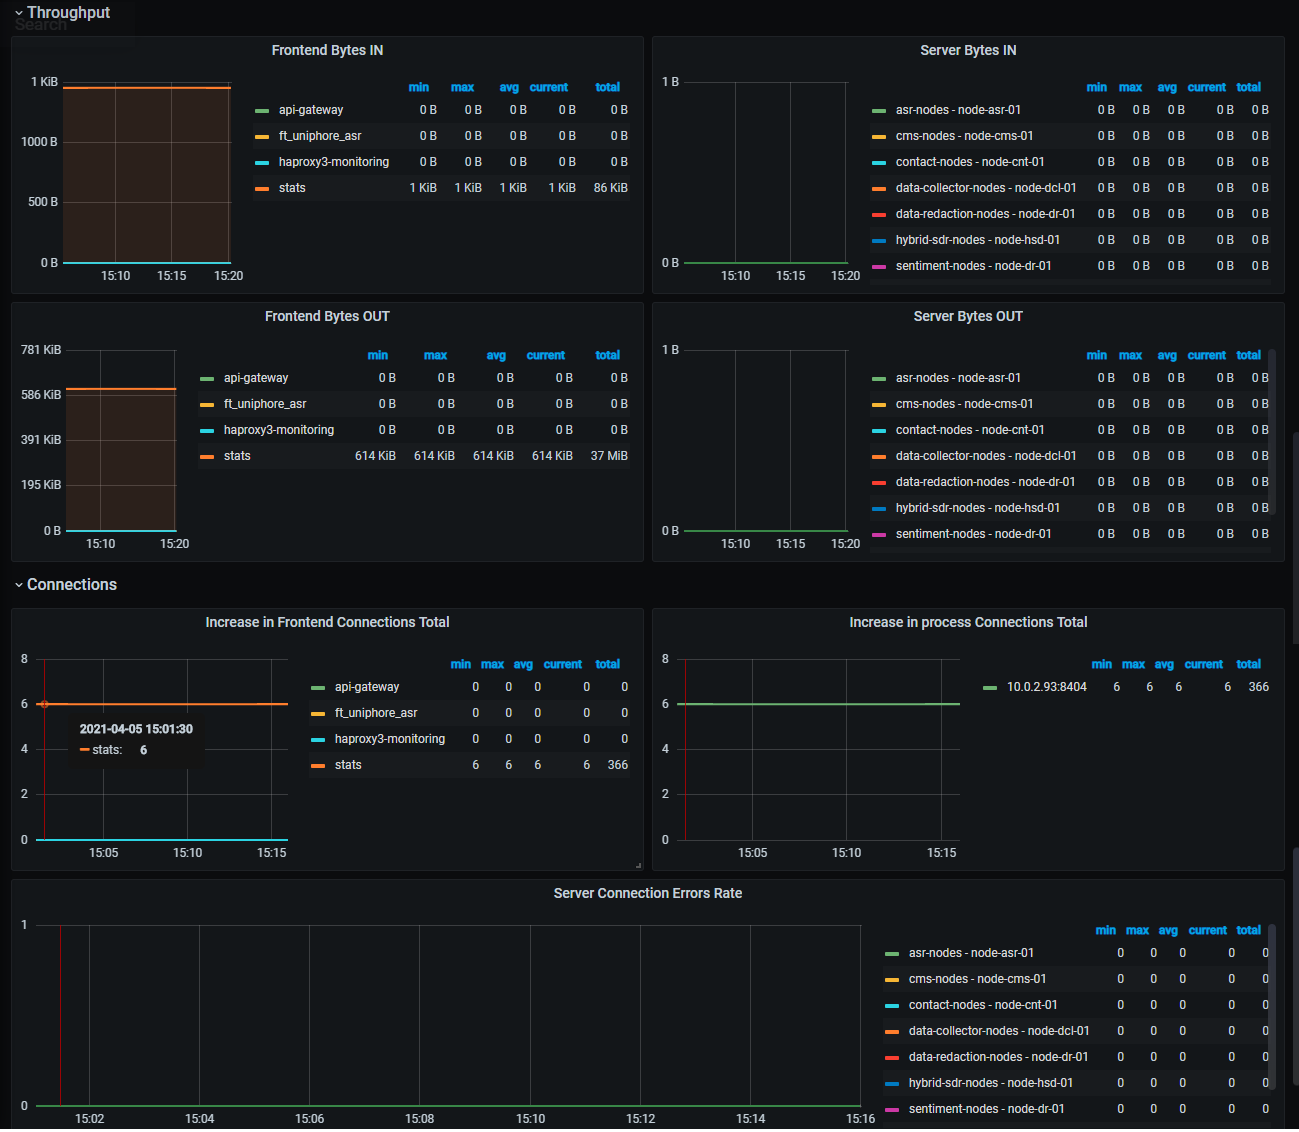The height and width of the screenshot is (1132, 1299).
Task: Open Server Connection Errors Rate panel menu
Action: point(648,893)
